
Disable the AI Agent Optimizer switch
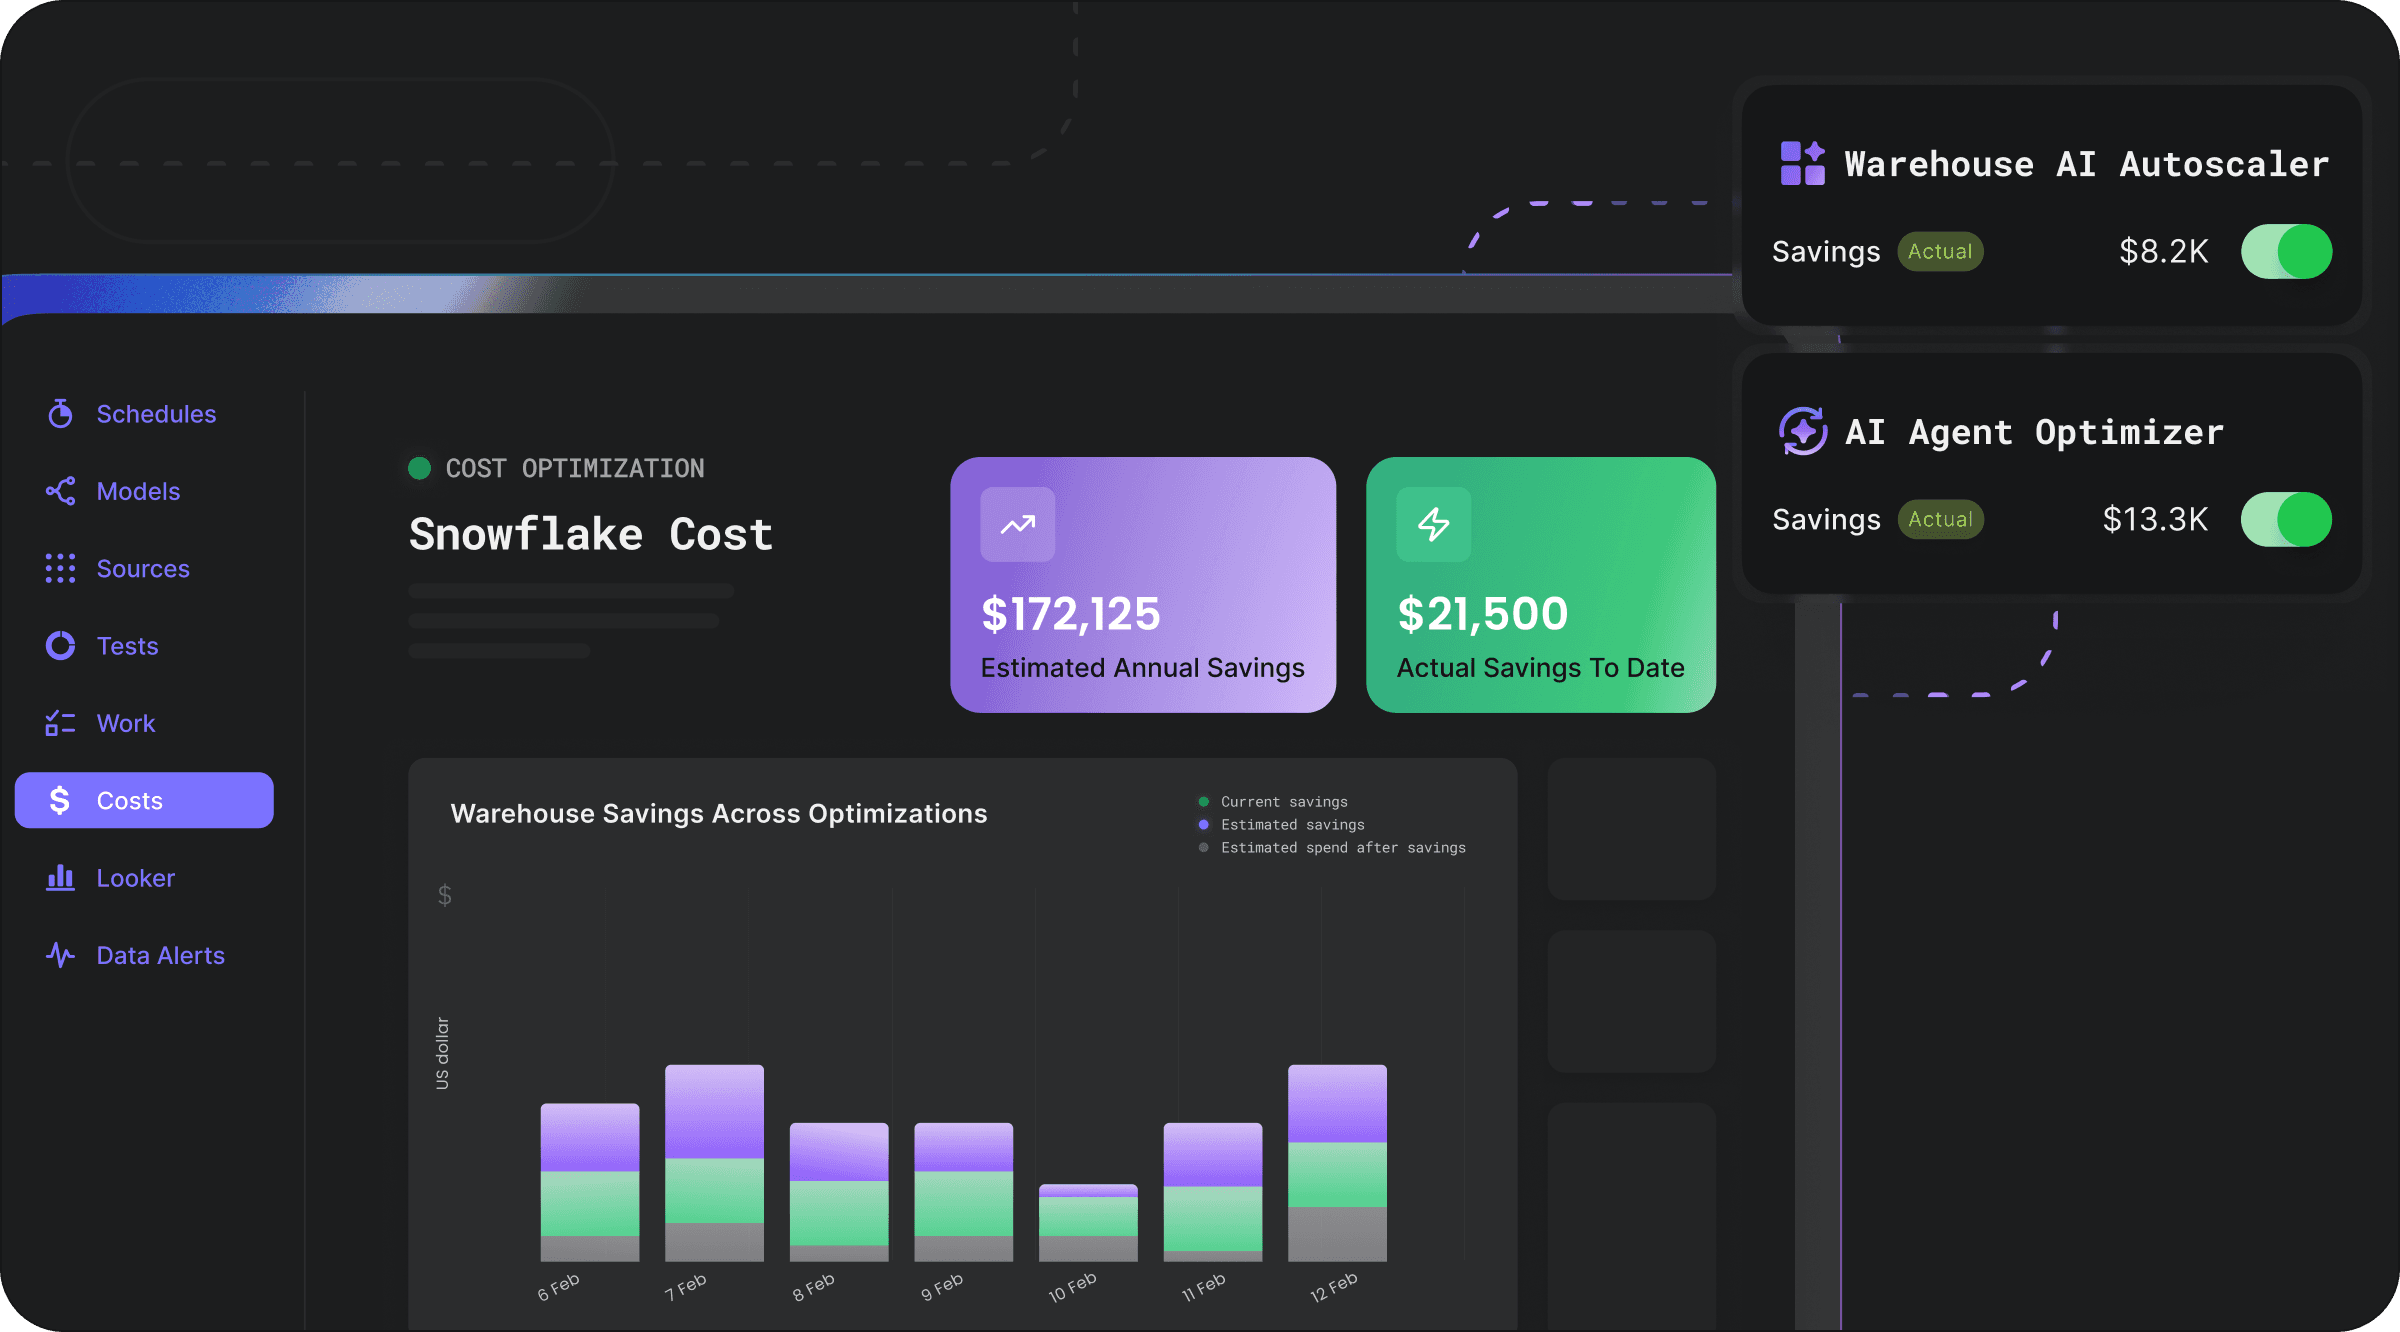point(2286,520)
